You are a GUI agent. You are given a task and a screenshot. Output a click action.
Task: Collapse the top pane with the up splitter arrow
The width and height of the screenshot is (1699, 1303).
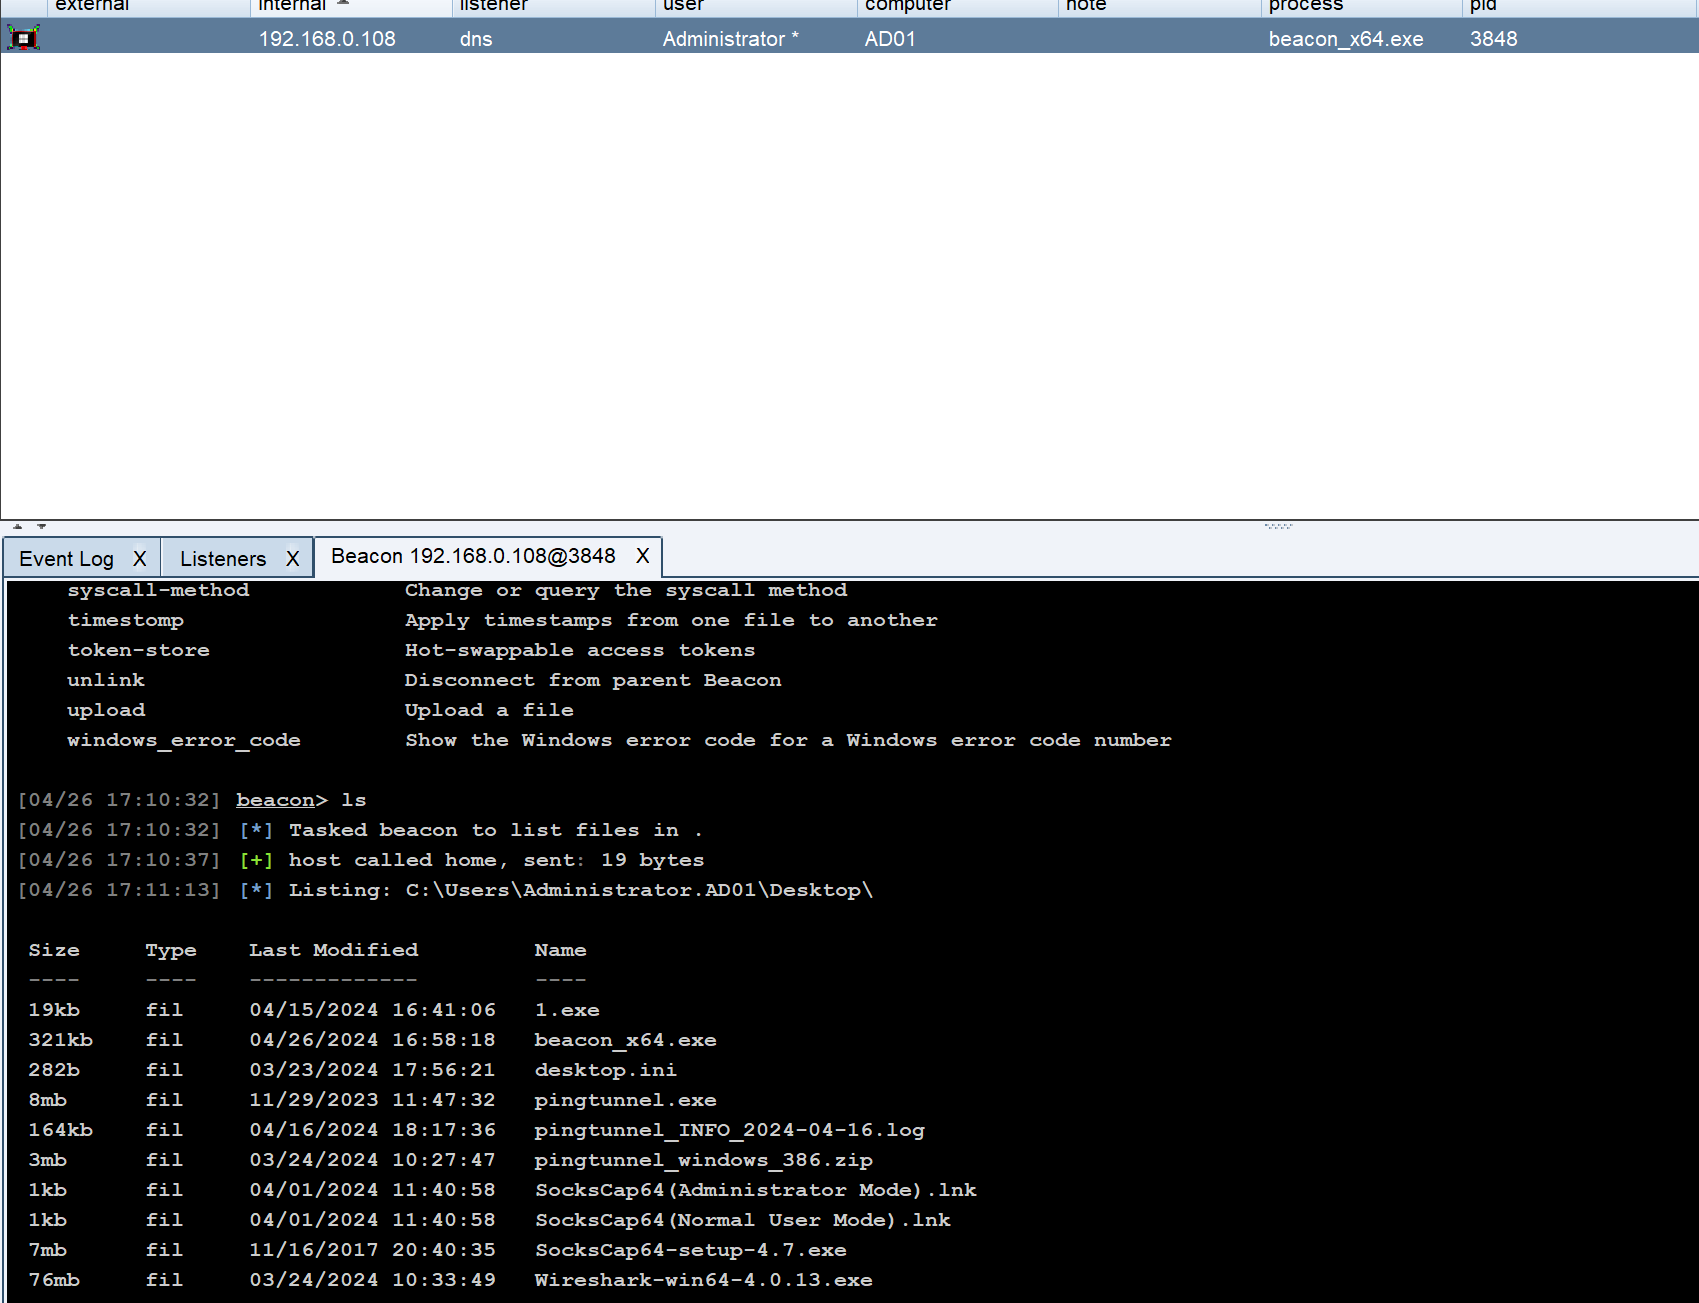17,526
